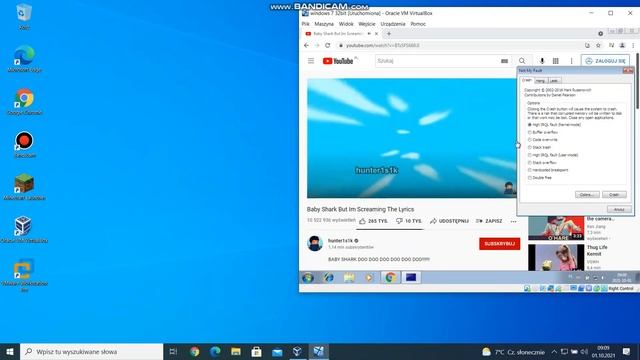
Task: Open Microsoft Edge desktop shortcut
Action: [x=24, y=59]
